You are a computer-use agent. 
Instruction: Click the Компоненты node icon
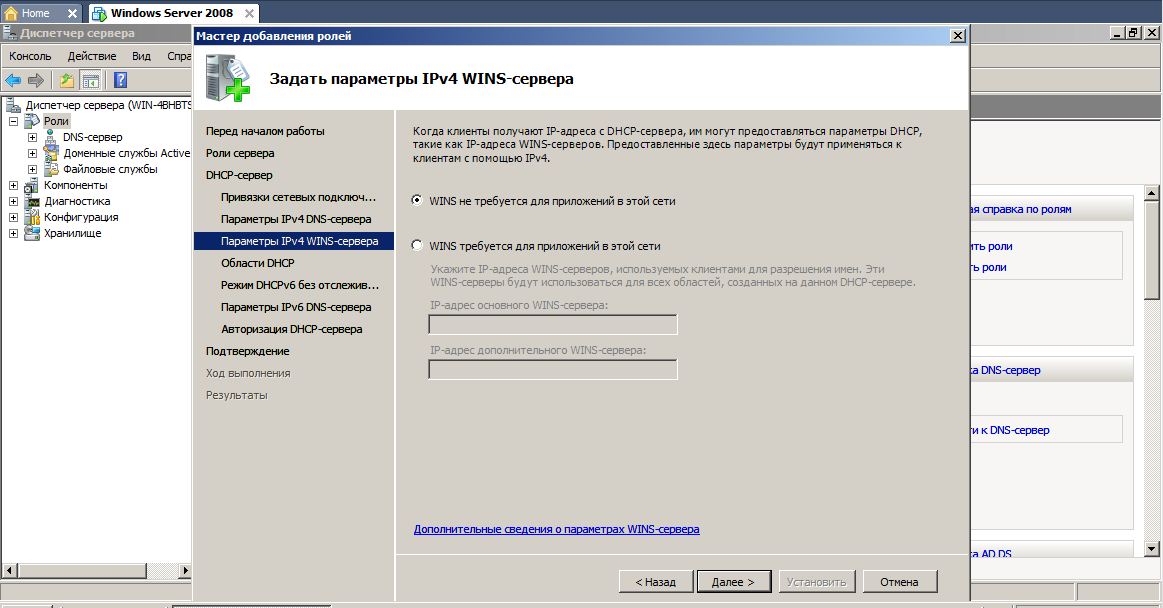coord(31,185)
